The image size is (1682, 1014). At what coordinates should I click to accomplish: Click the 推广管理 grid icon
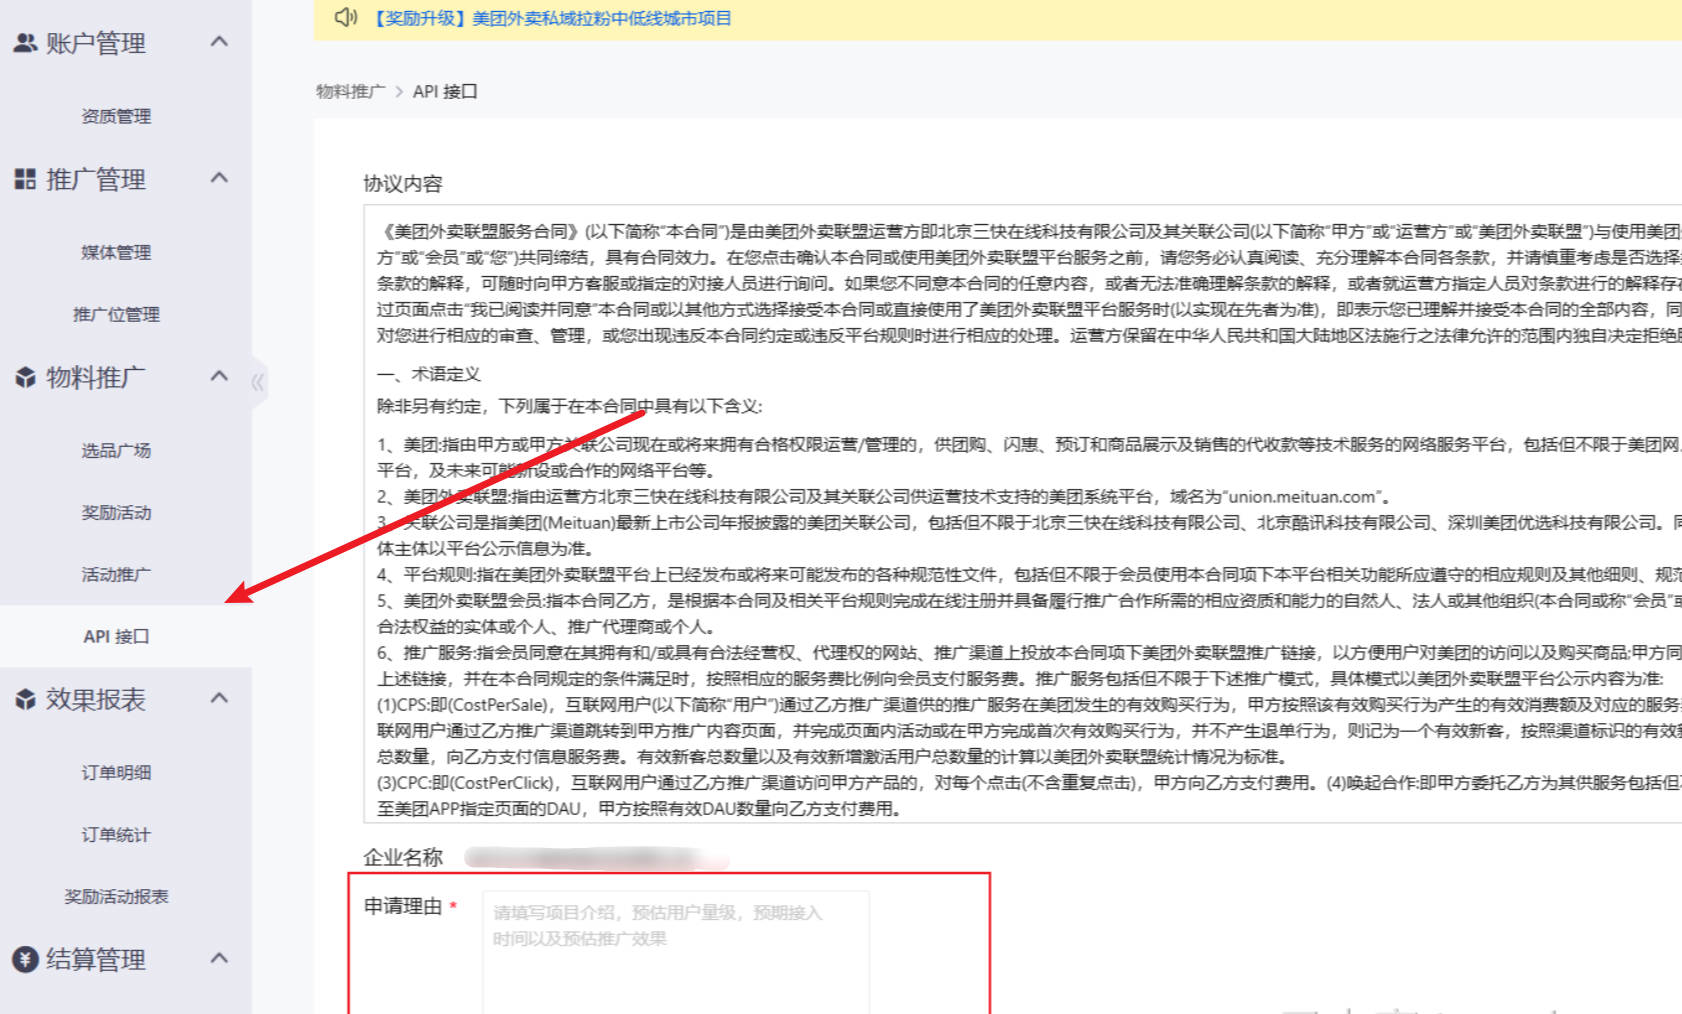25,179
